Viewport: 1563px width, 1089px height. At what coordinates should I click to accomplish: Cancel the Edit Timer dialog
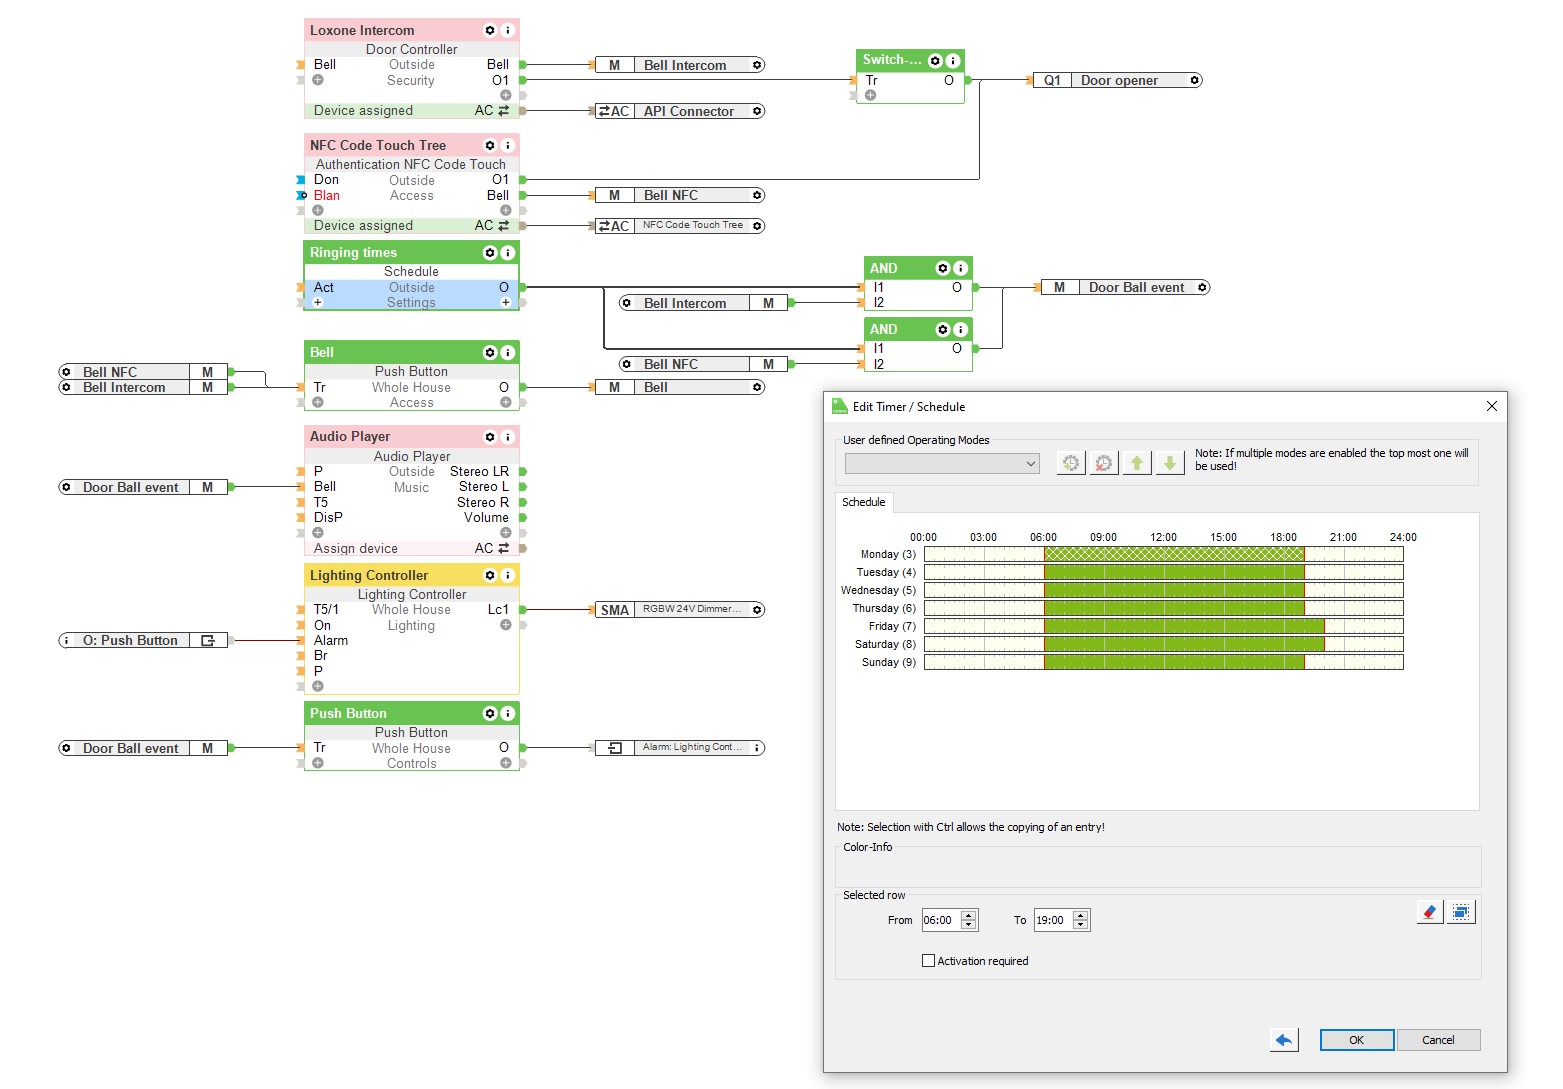point(1438,1040)
